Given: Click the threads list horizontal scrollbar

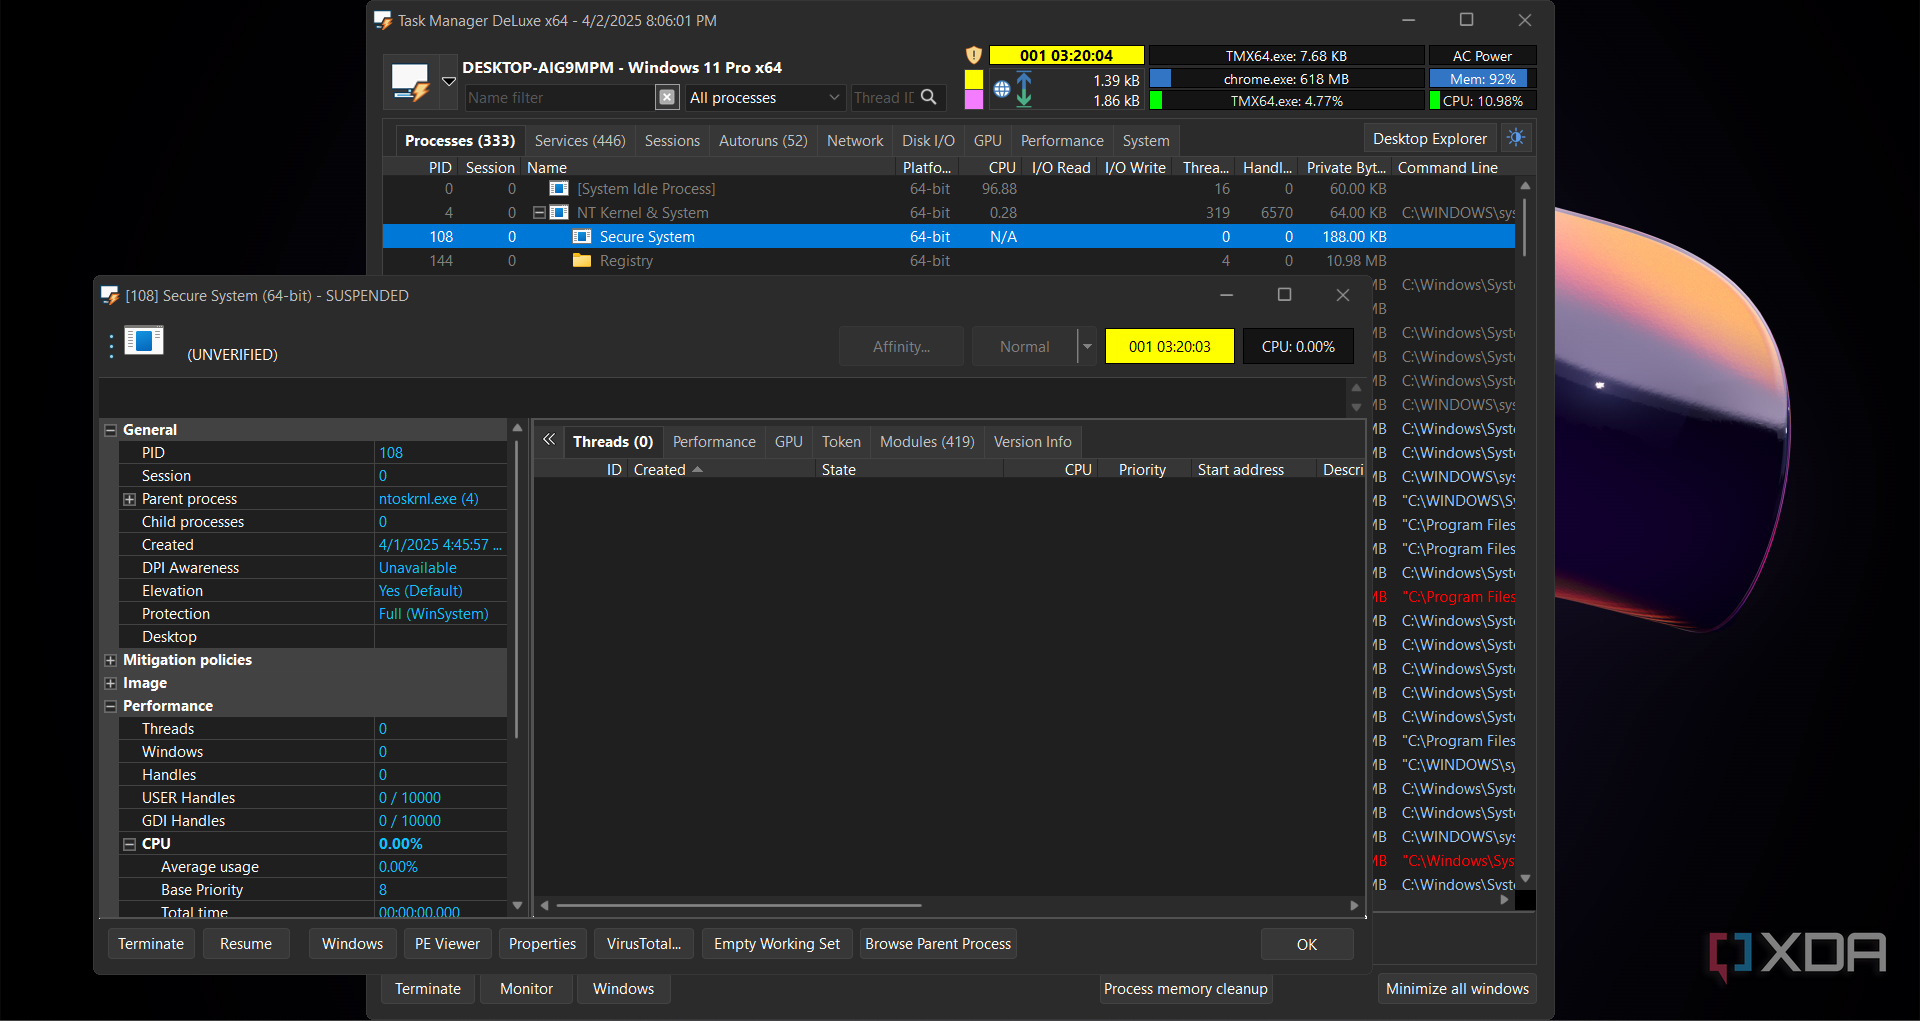Looking at the screenshot, I should coord(739,905).
